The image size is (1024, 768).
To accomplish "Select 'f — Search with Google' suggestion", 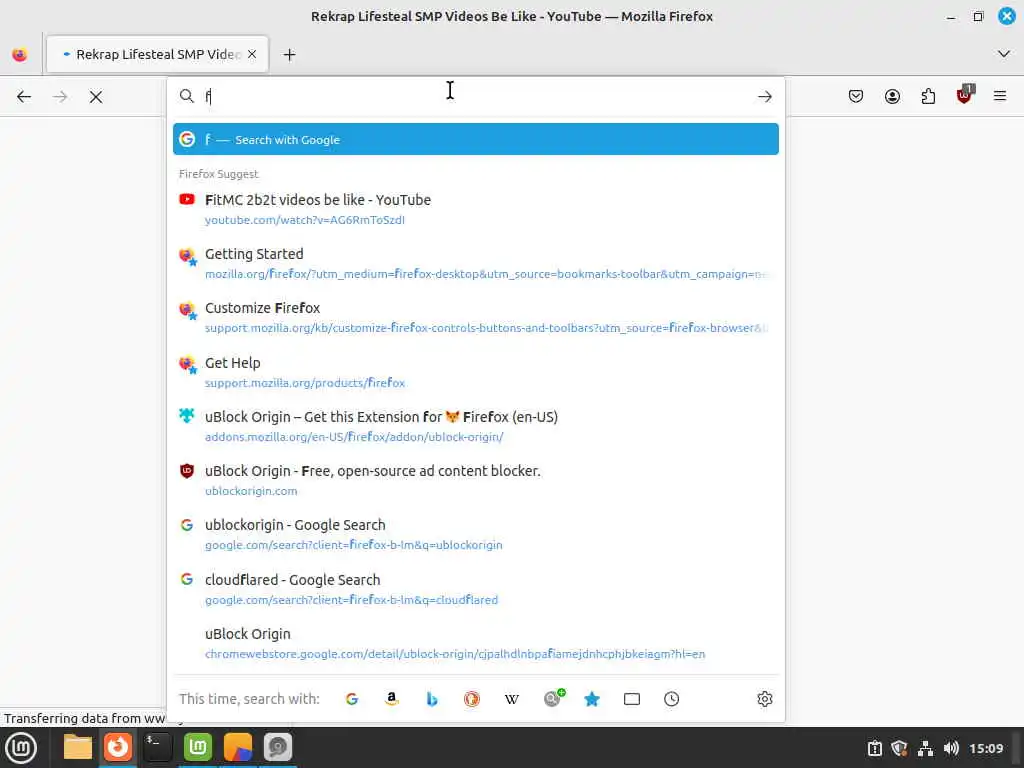I will pyautogui.click(x=475, y=139).
